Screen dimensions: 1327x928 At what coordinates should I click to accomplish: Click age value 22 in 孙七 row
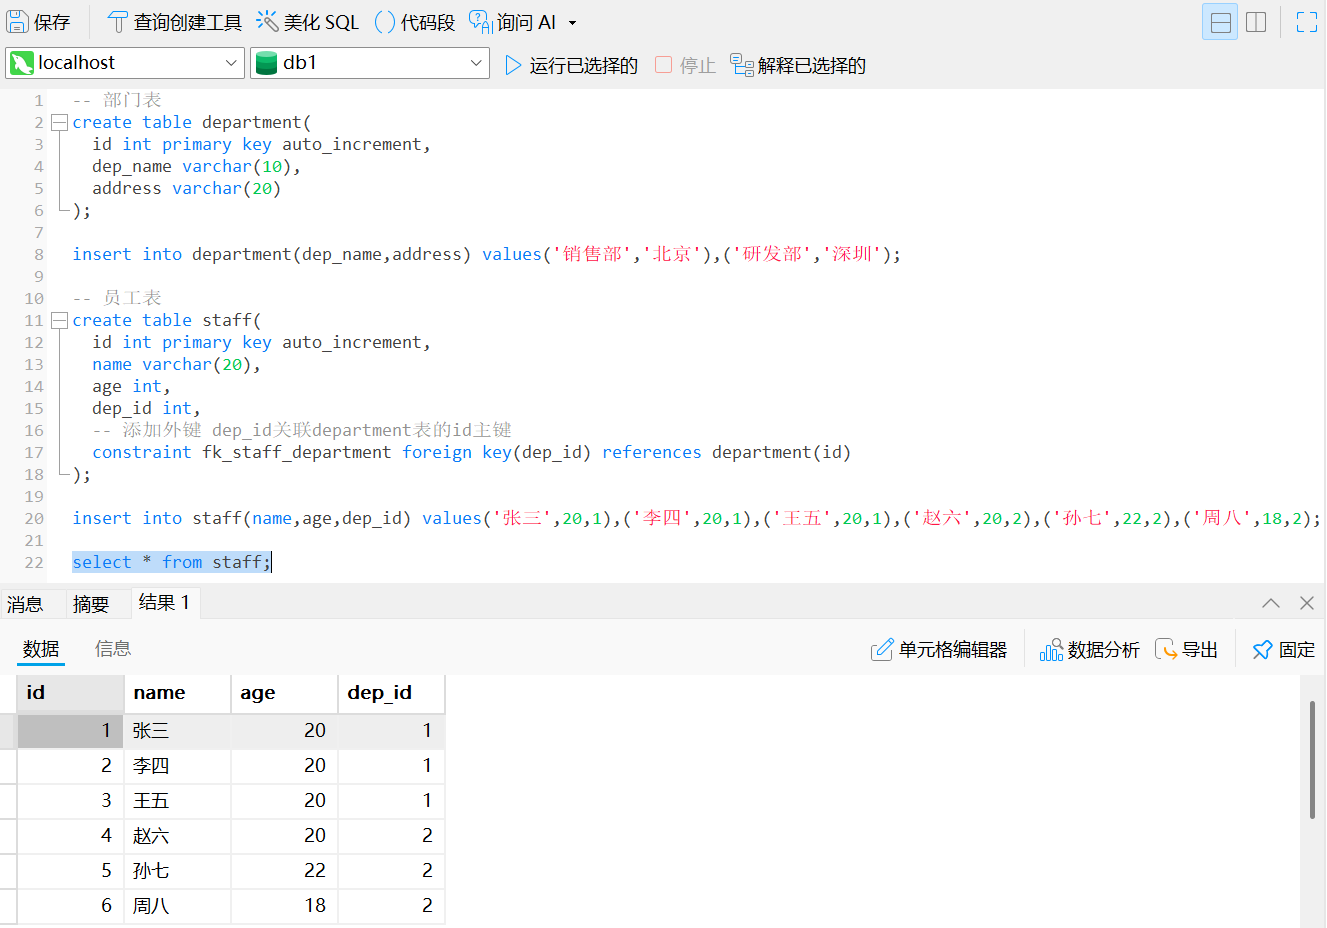click(284, 871)
